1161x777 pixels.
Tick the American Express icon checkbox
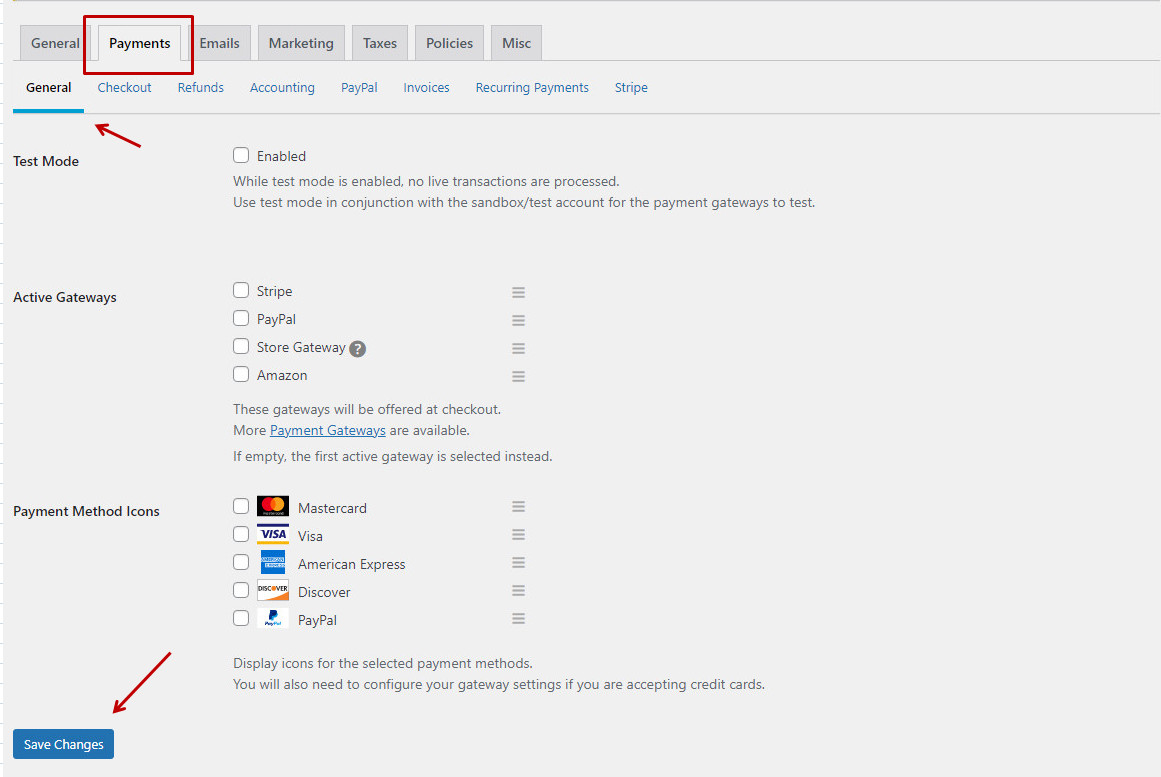(x=241, y=562)
